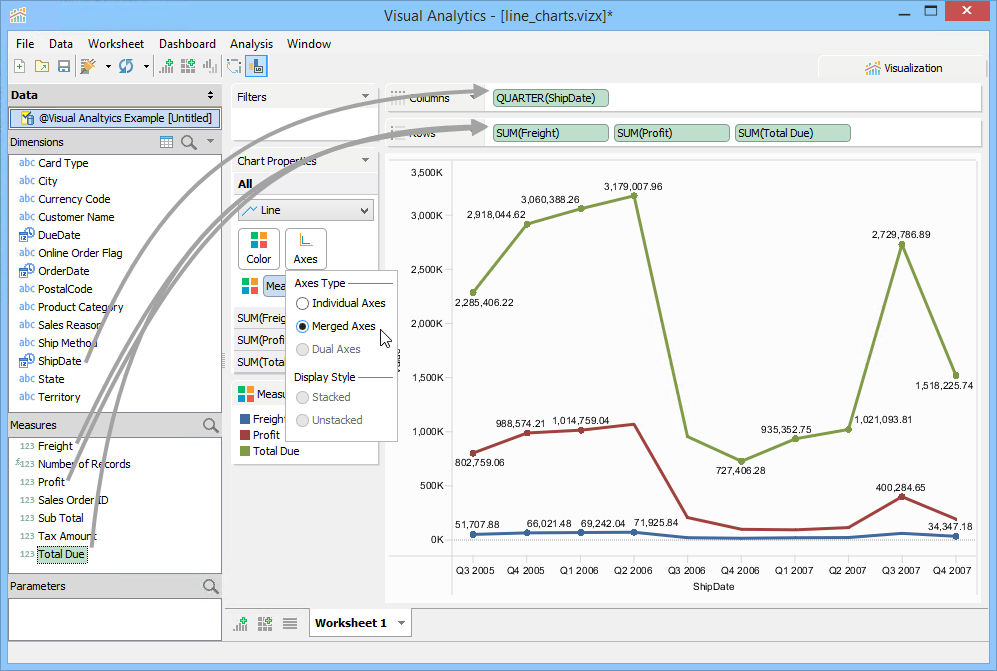The width and height of the screenshot is (997, 671).
Task: Select the Territory dimension
Action: pos(59,397)
